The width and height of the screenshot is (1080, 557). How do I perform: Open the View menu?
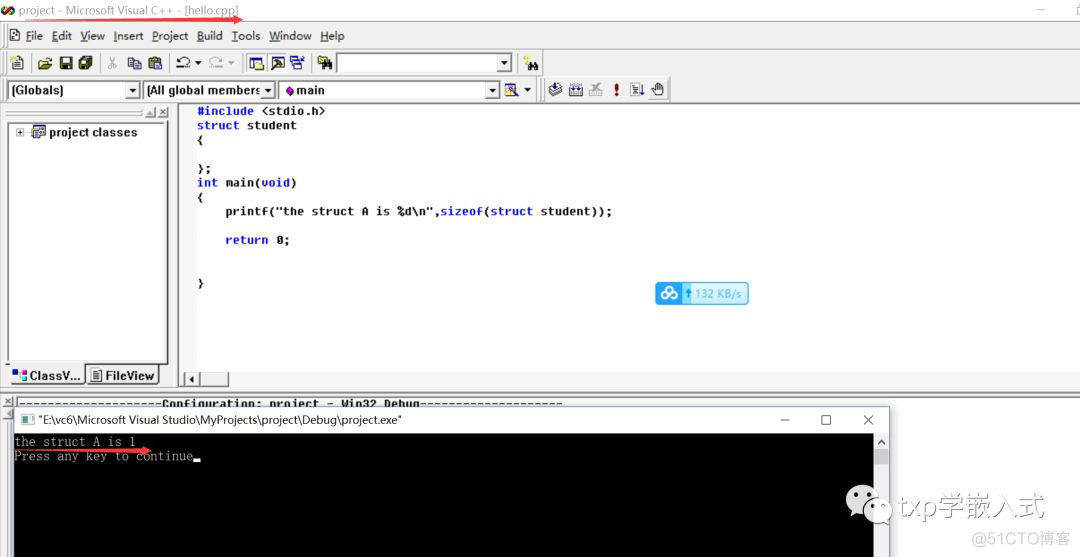pos(92,36)
